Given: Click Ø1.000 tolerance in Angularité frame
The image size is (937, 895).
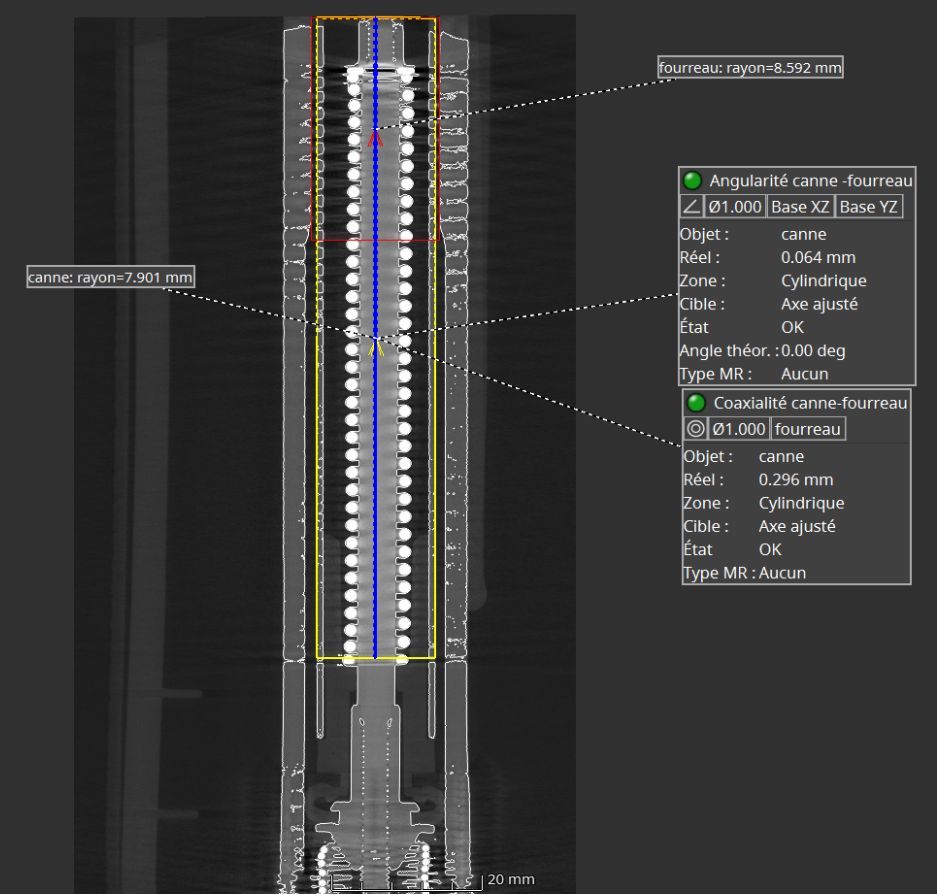Looking at the screenshot, I should coord(735,207).
